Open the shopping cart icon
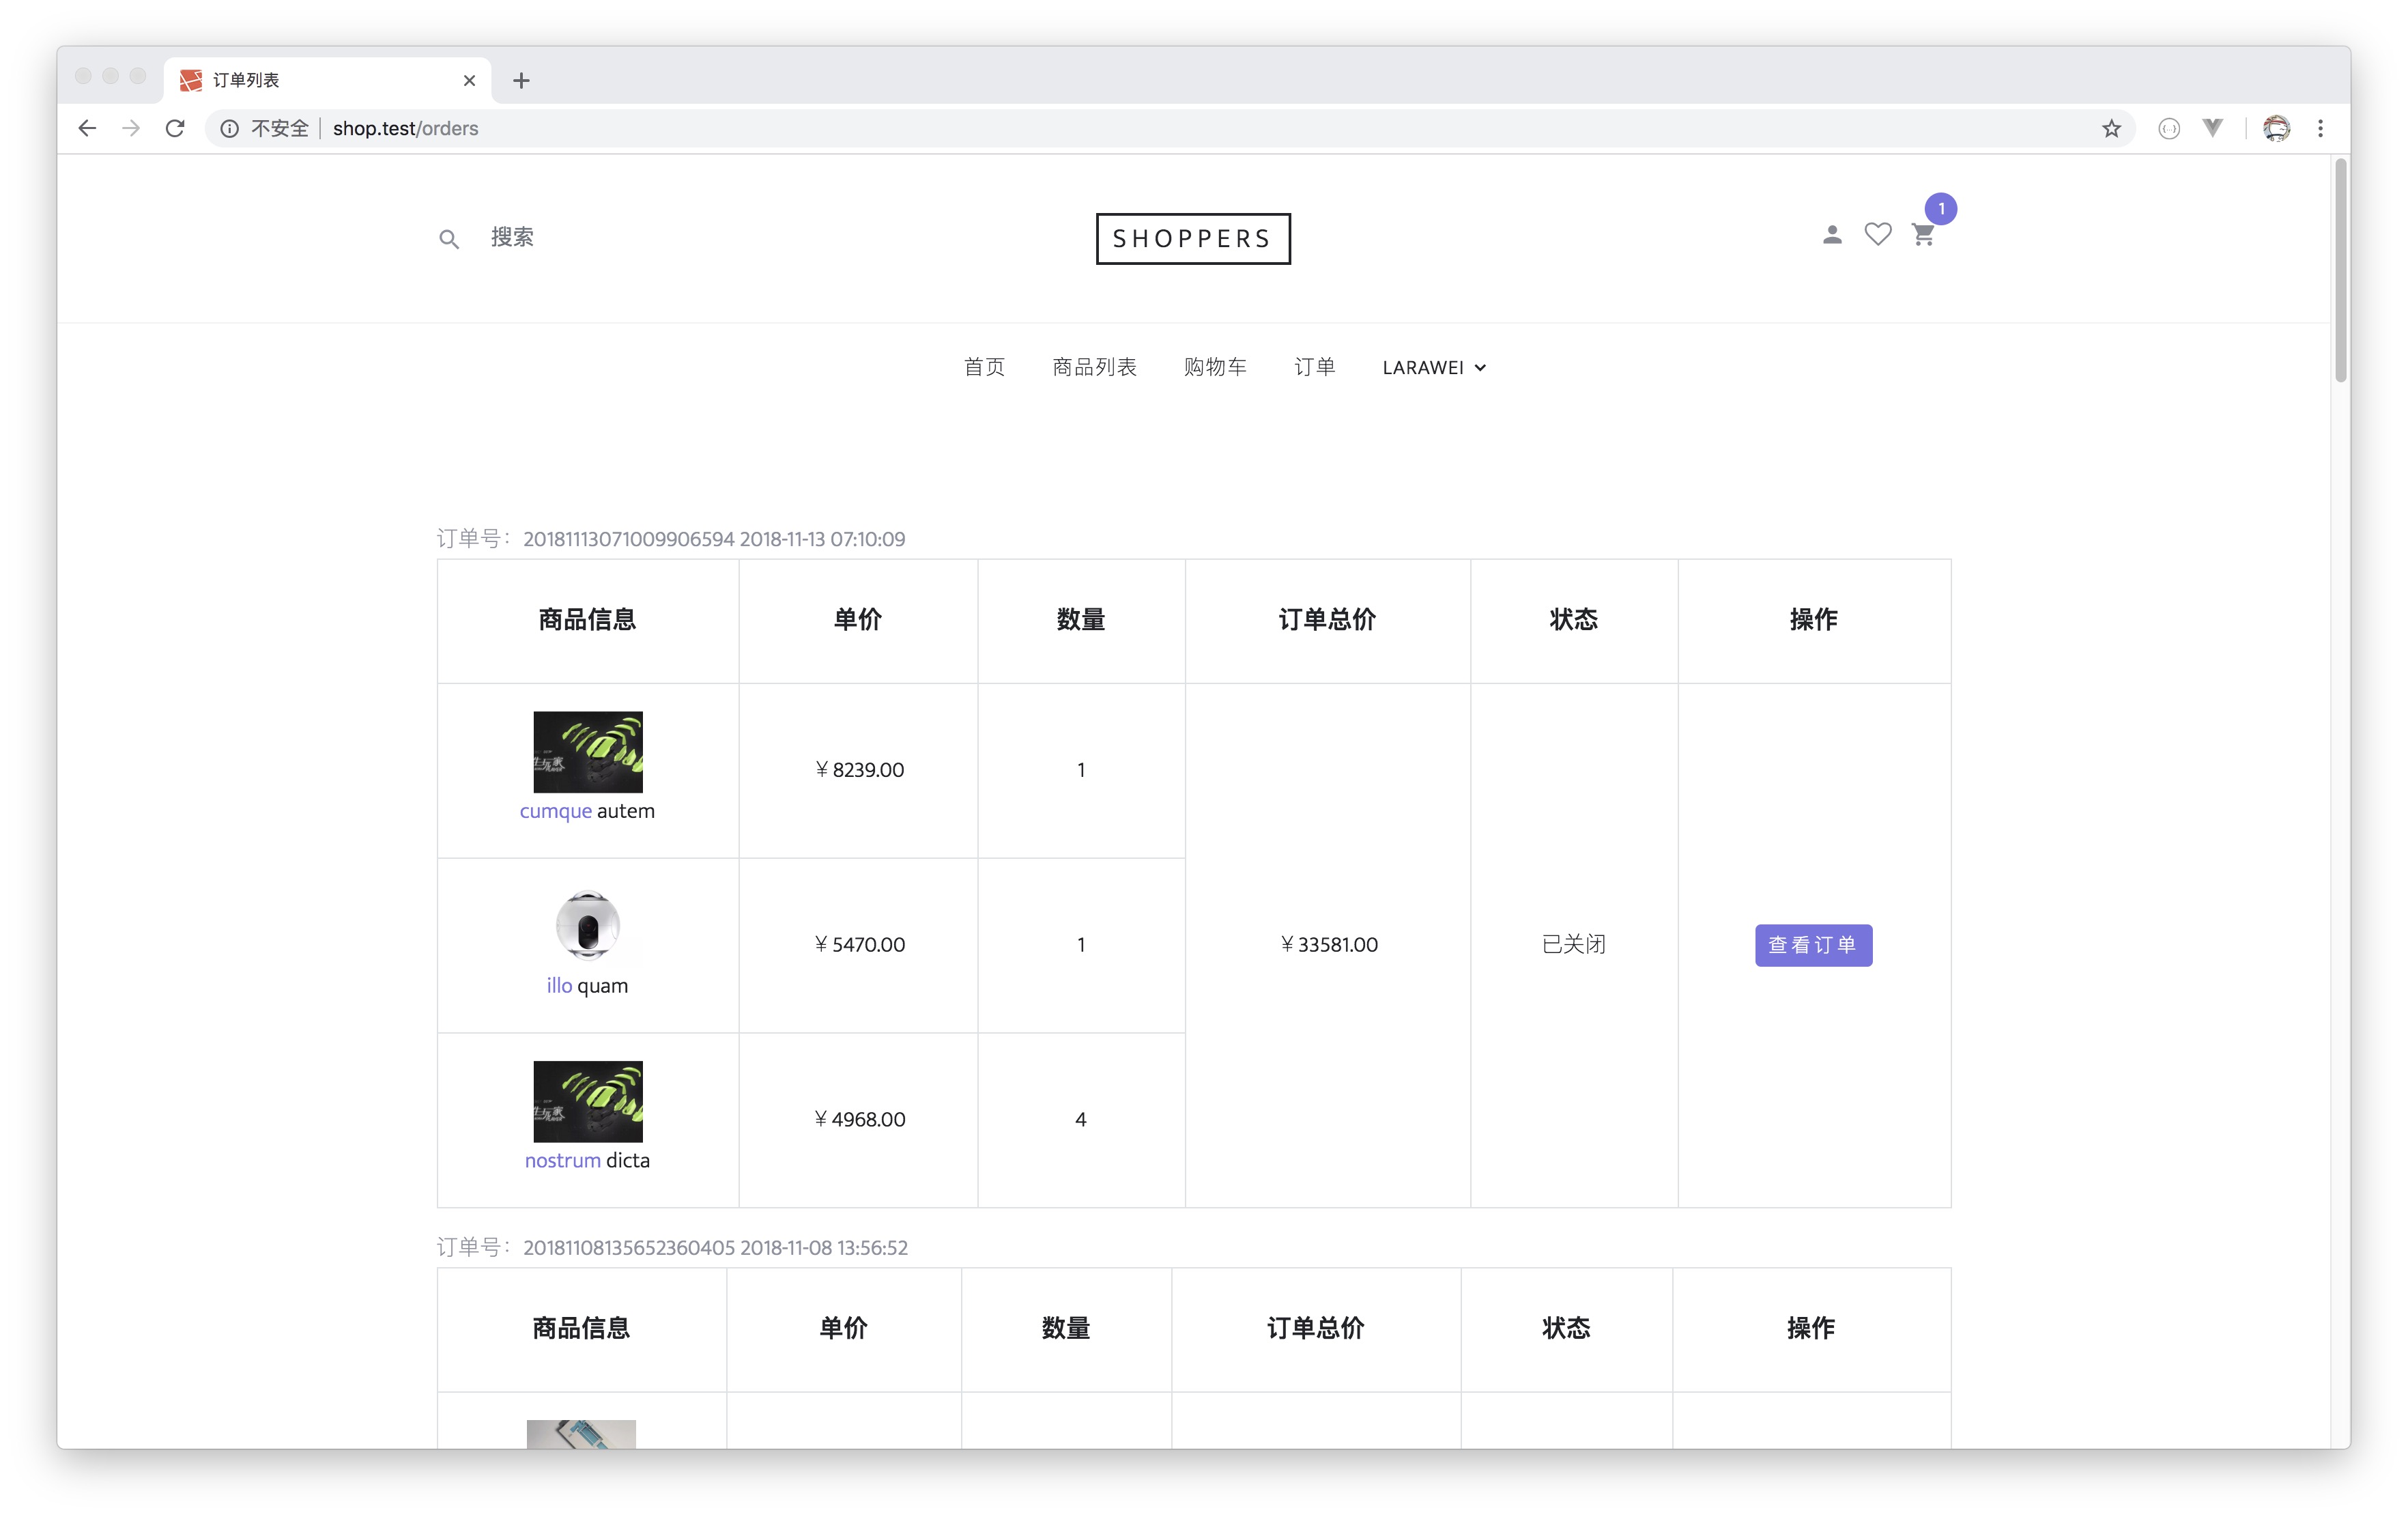The width and height of the screenshot is (2408, 1517). tap(1922, 236)
